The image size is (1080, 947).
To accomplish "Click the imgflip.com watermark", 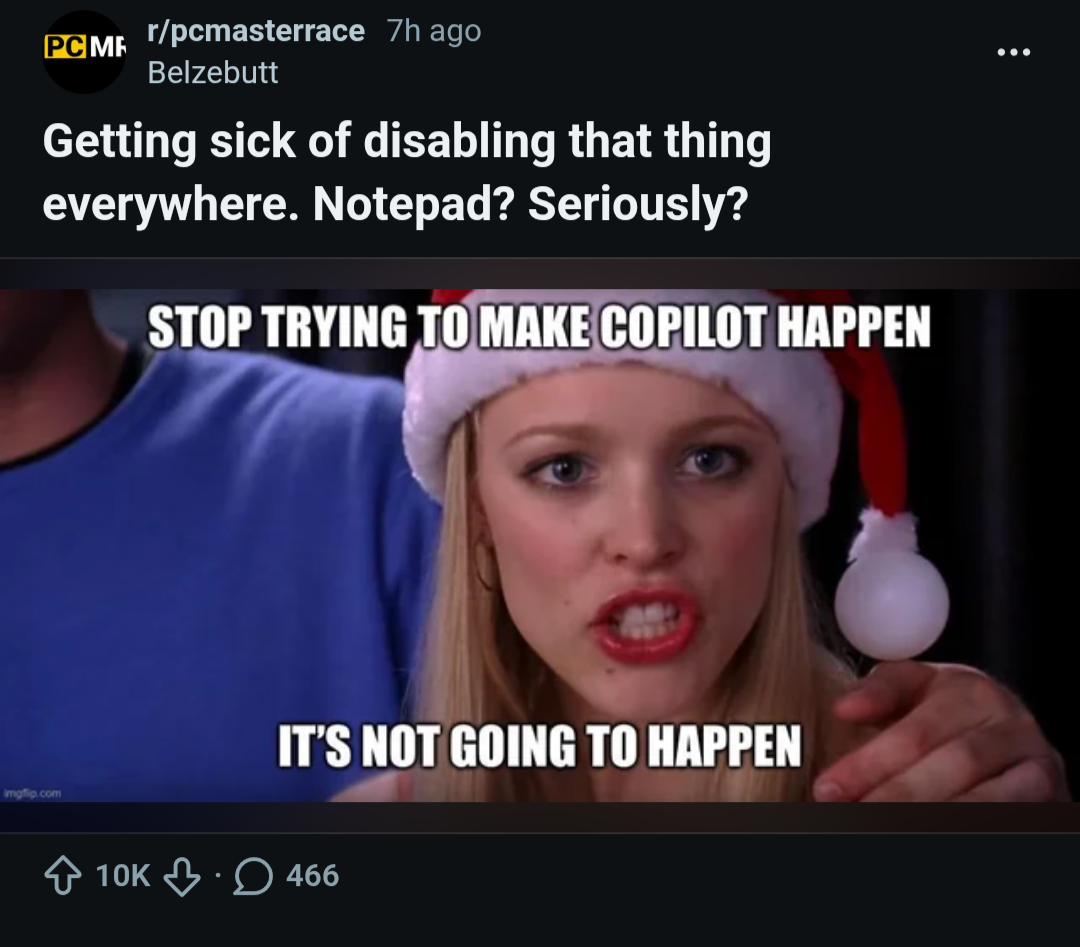I will coord(34,793).
